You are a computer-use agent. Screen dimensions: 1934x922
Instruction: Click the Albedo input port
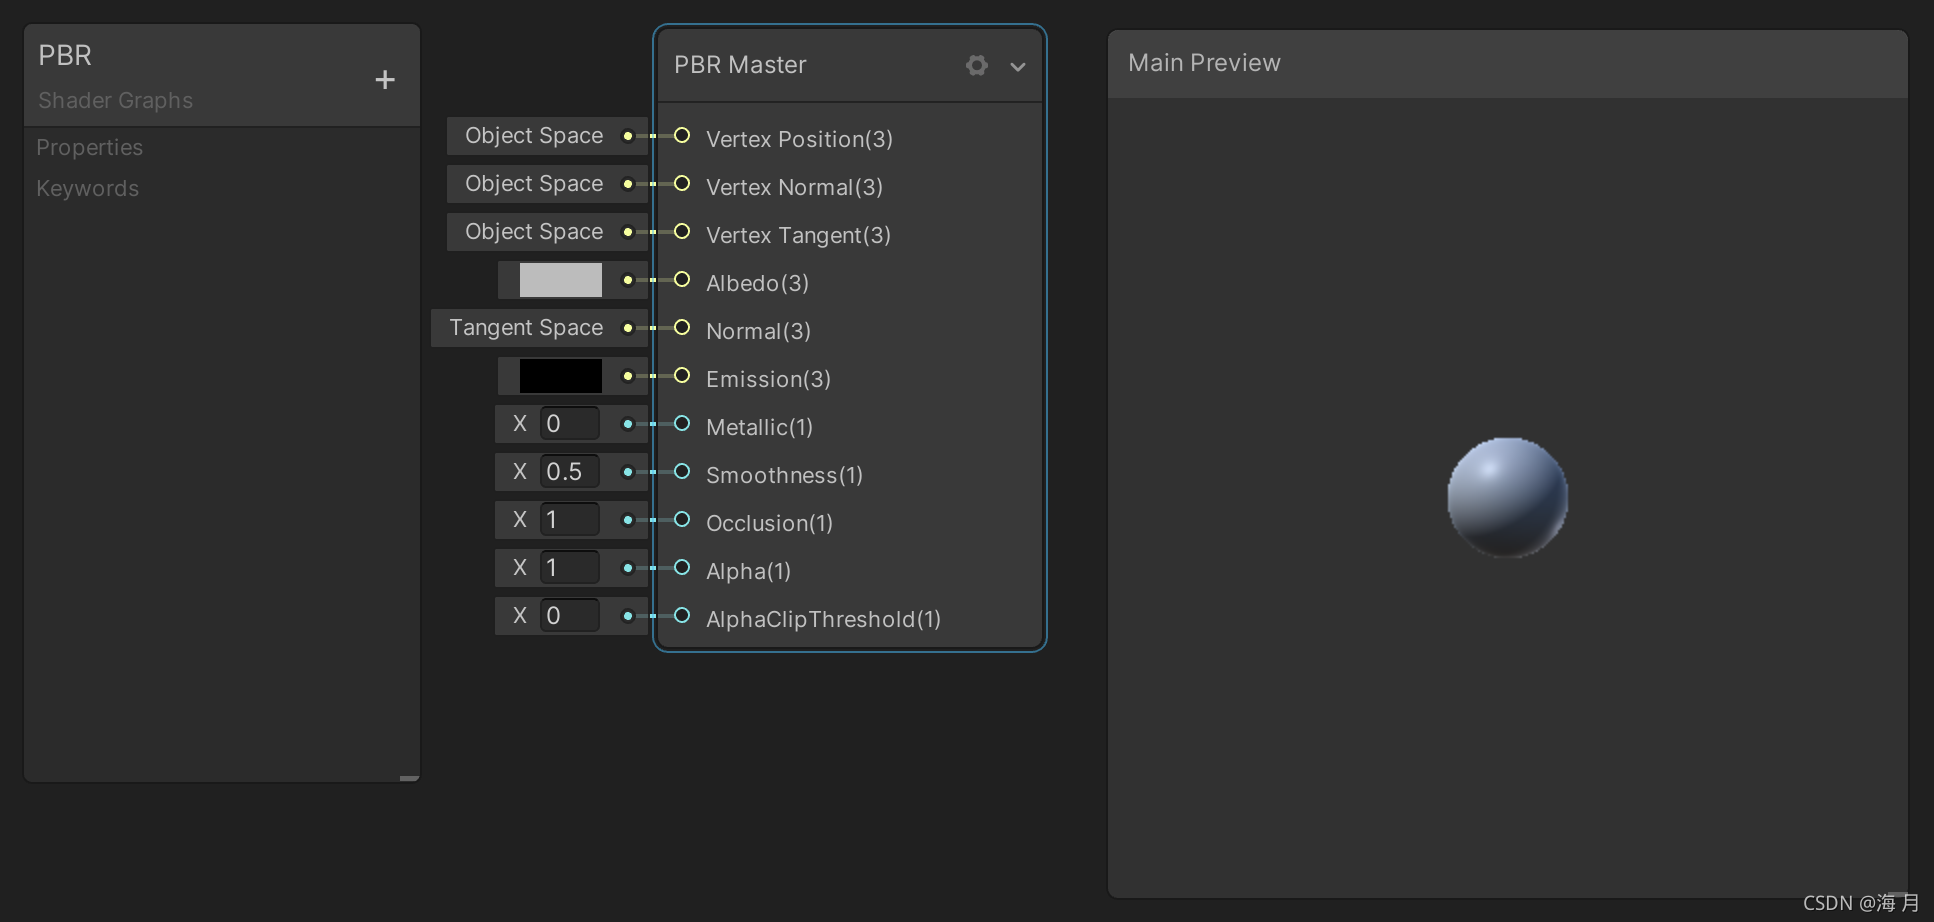682,279
